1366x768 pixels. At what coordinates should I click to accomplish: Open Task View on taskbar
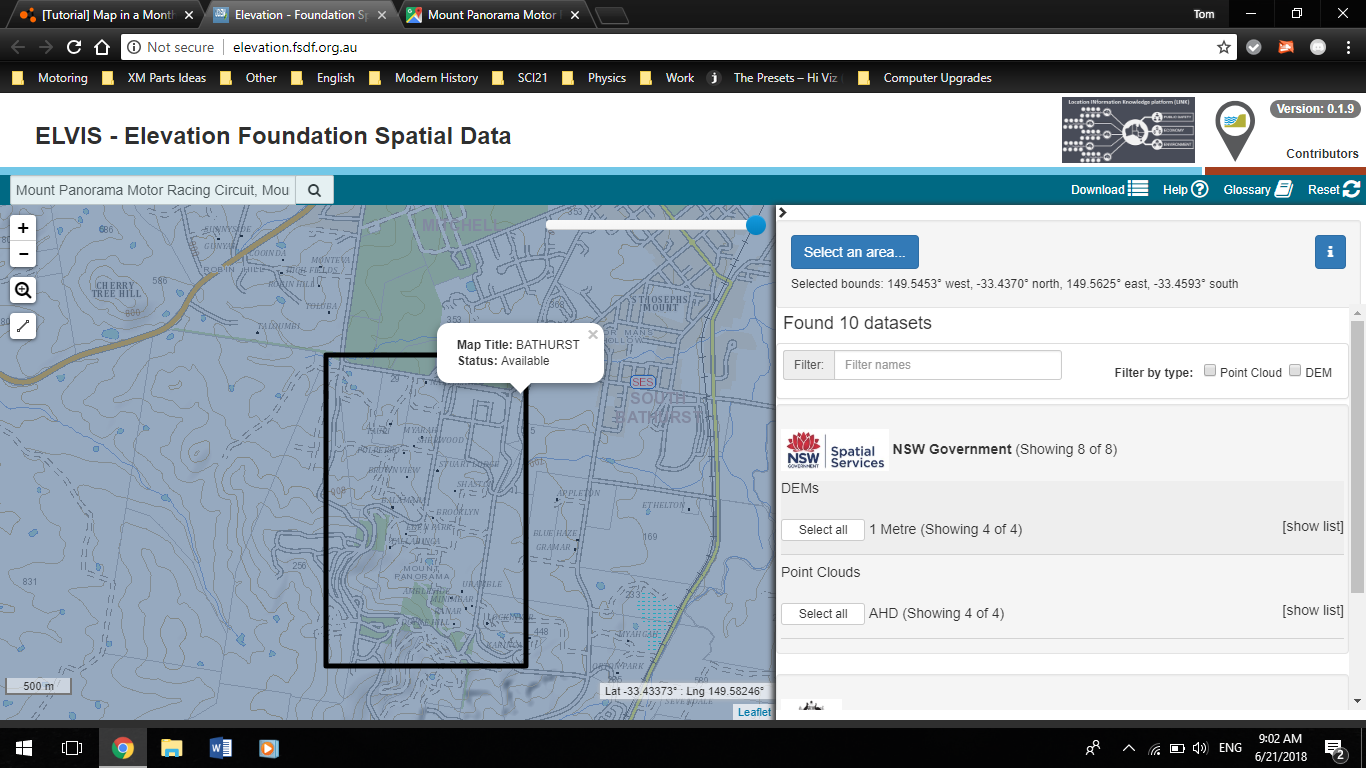coord(72,748)
